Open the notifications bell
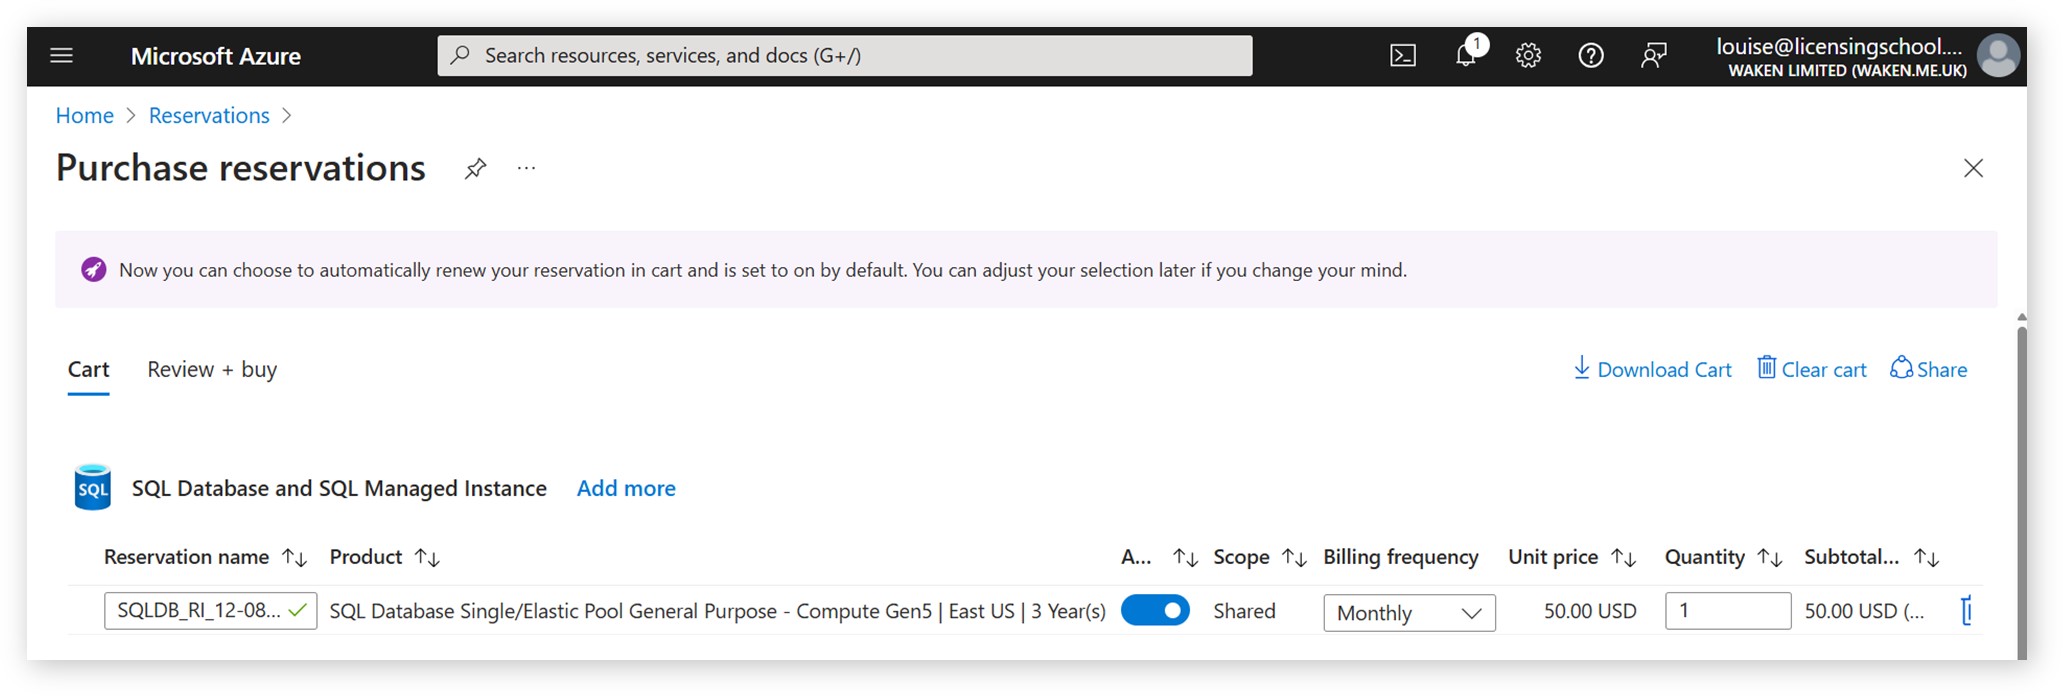This screenshot has height=696, width=2063. [1465, 55]
